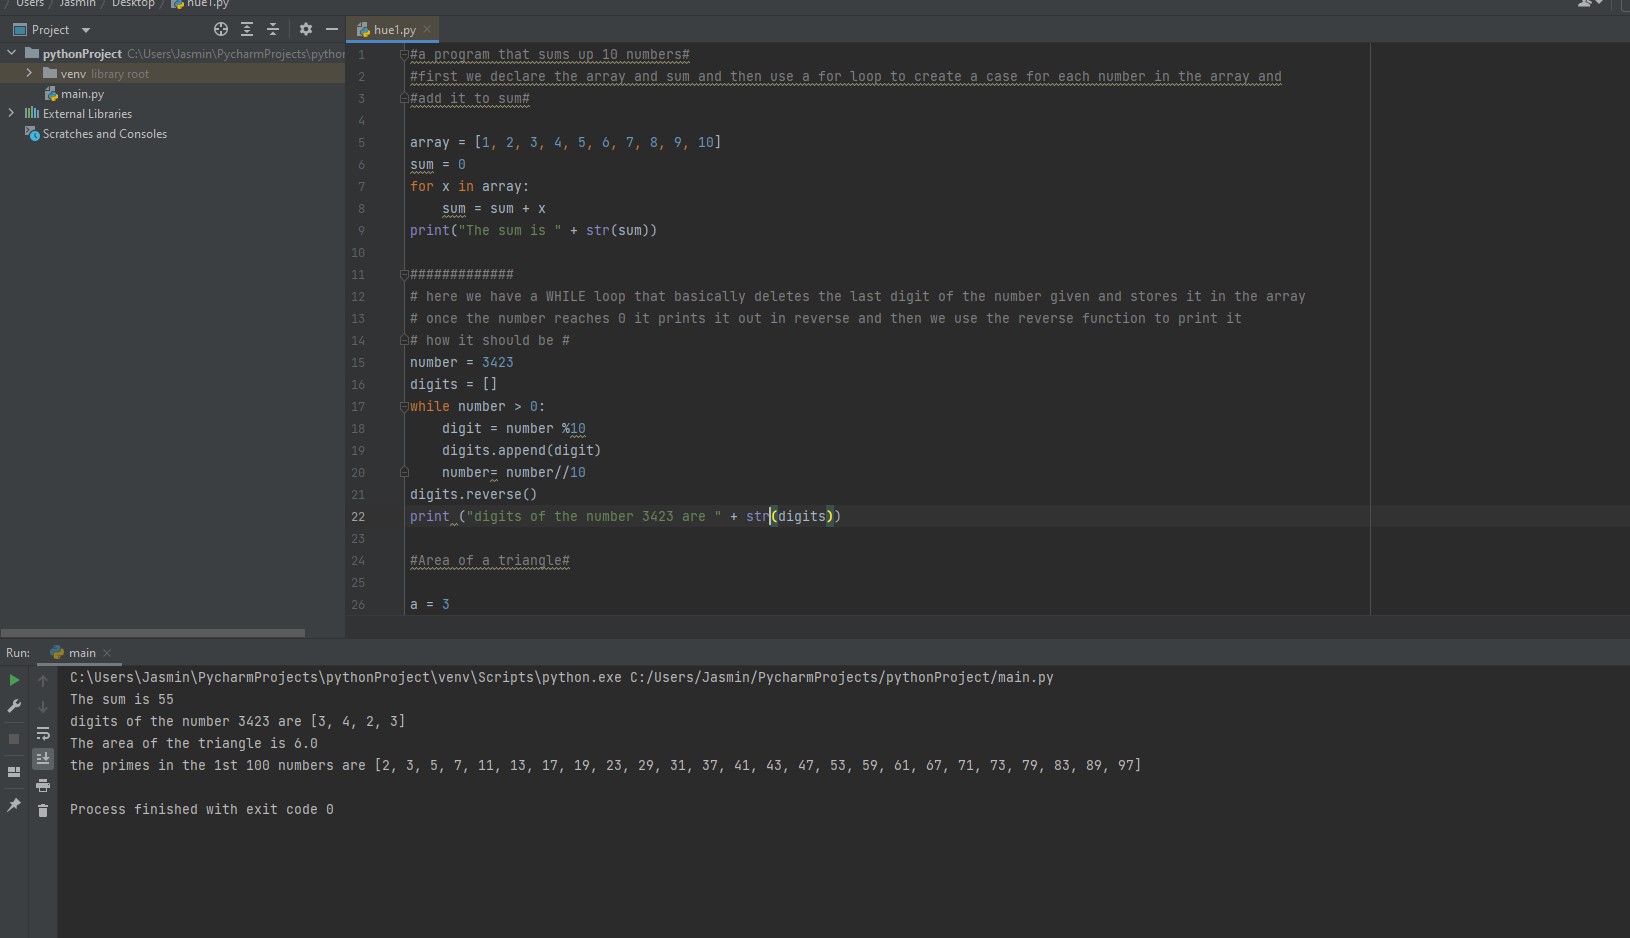
Task: Toggle scroll-to-end in the Run console
Action: (43, 759)
